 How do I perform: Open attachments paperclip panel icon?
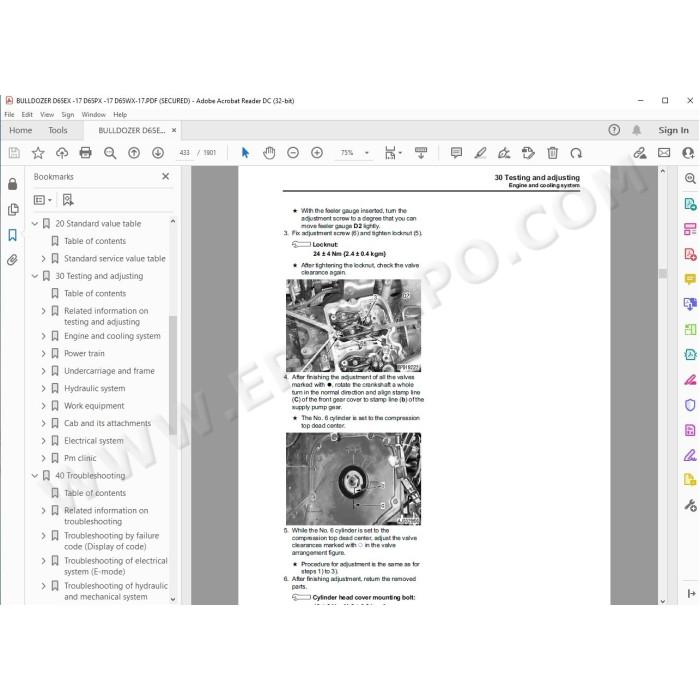(12, 260)
